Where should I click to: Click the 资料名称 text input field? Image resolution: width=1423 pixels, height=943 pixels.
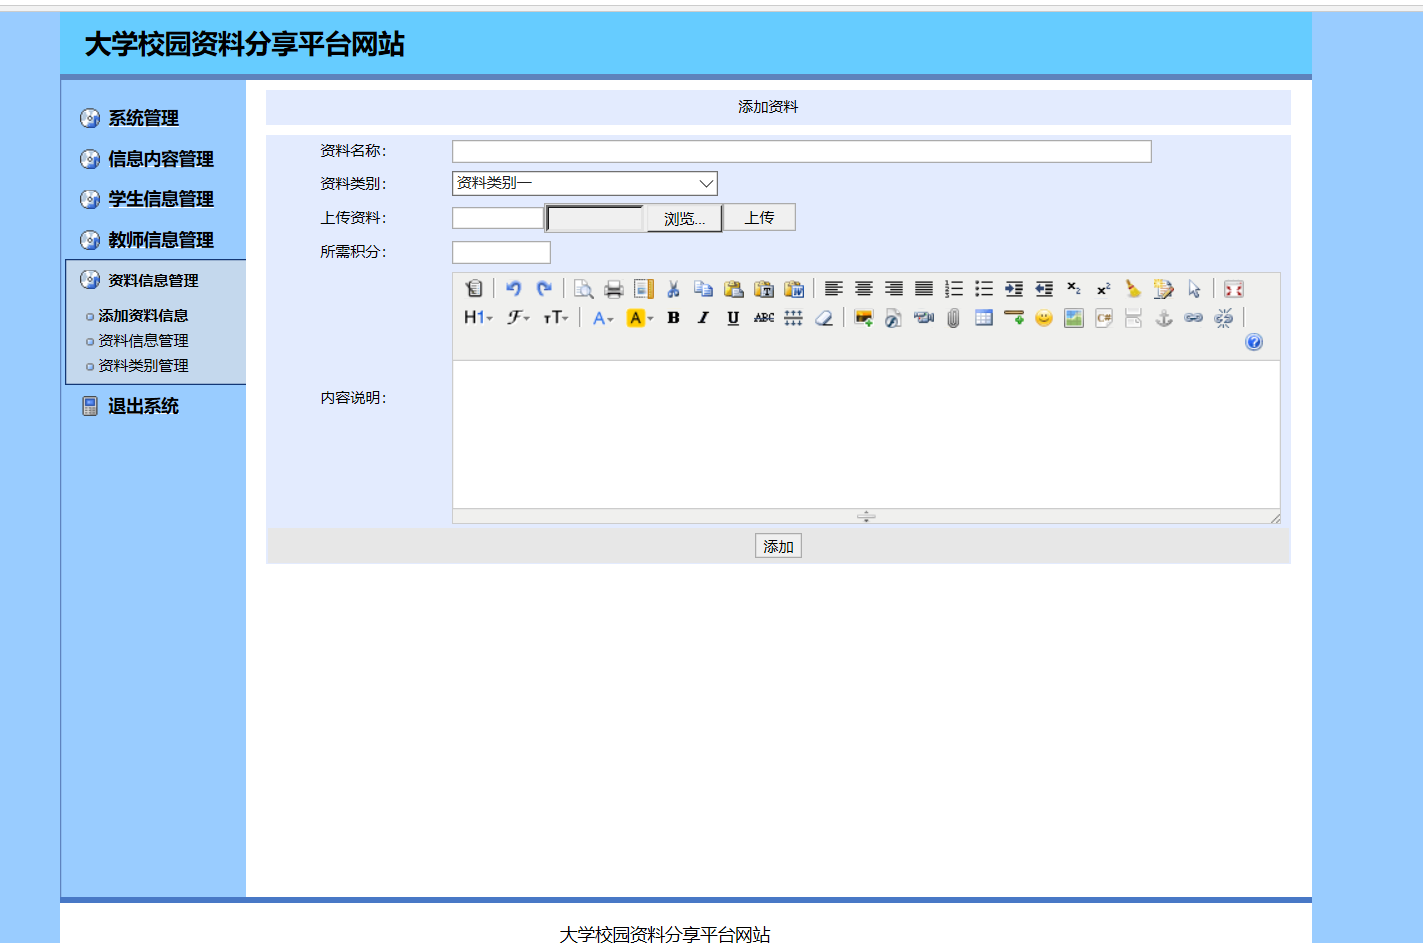801,151
